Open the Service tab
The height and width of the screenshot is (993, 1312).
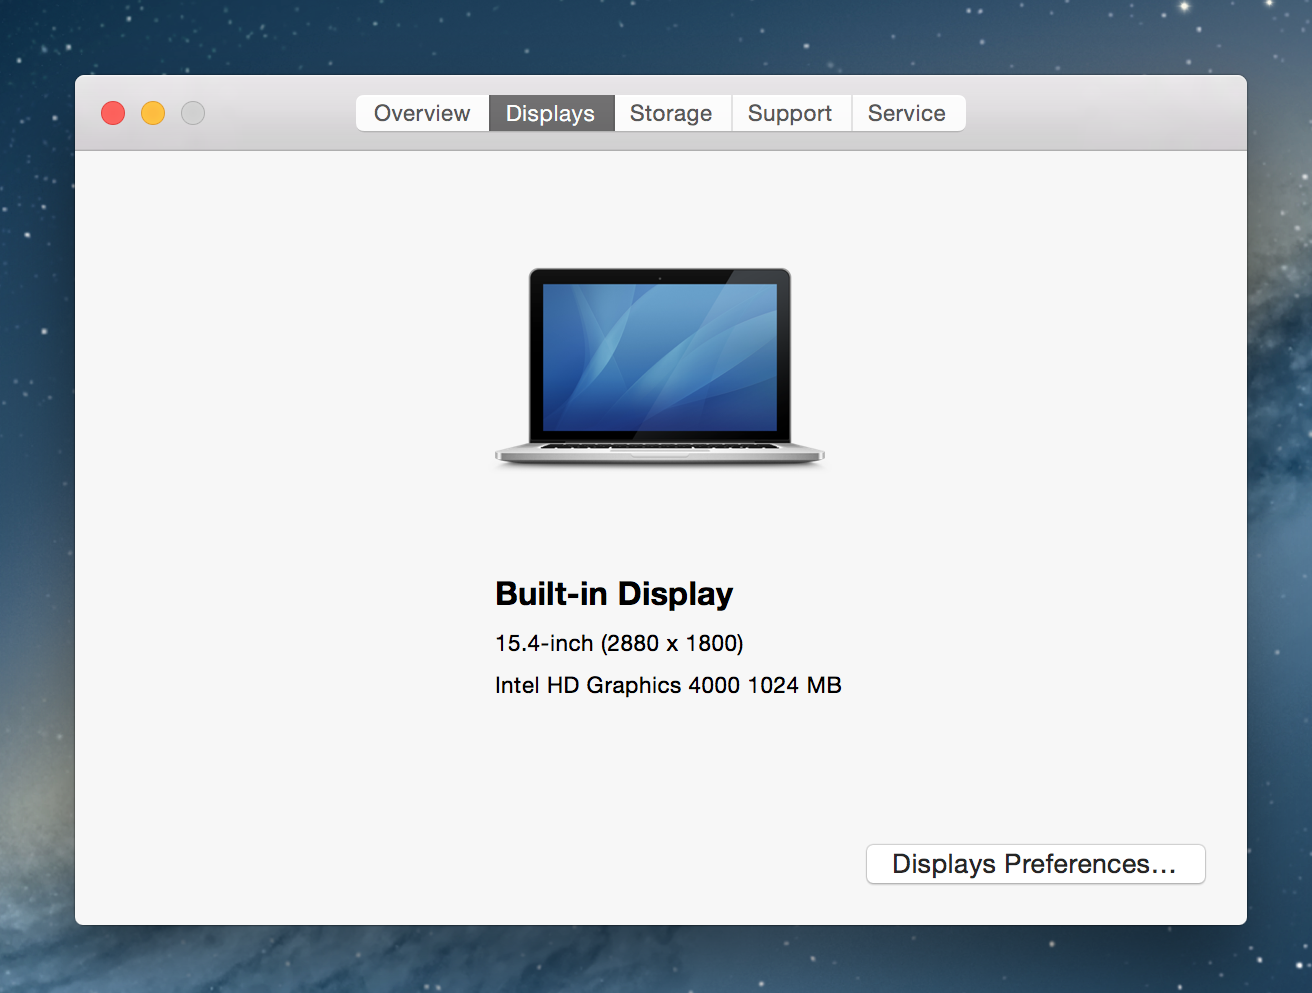tap(907, 113)
